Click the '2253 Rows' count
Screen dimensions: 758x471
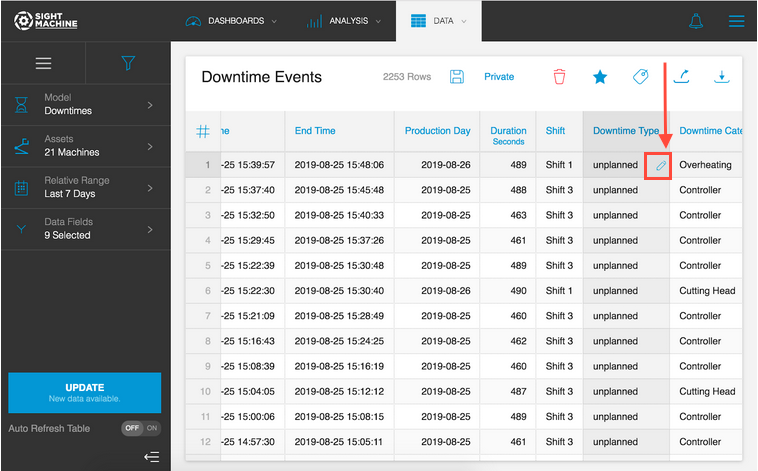pyautogui.click(x=407, y=77)
